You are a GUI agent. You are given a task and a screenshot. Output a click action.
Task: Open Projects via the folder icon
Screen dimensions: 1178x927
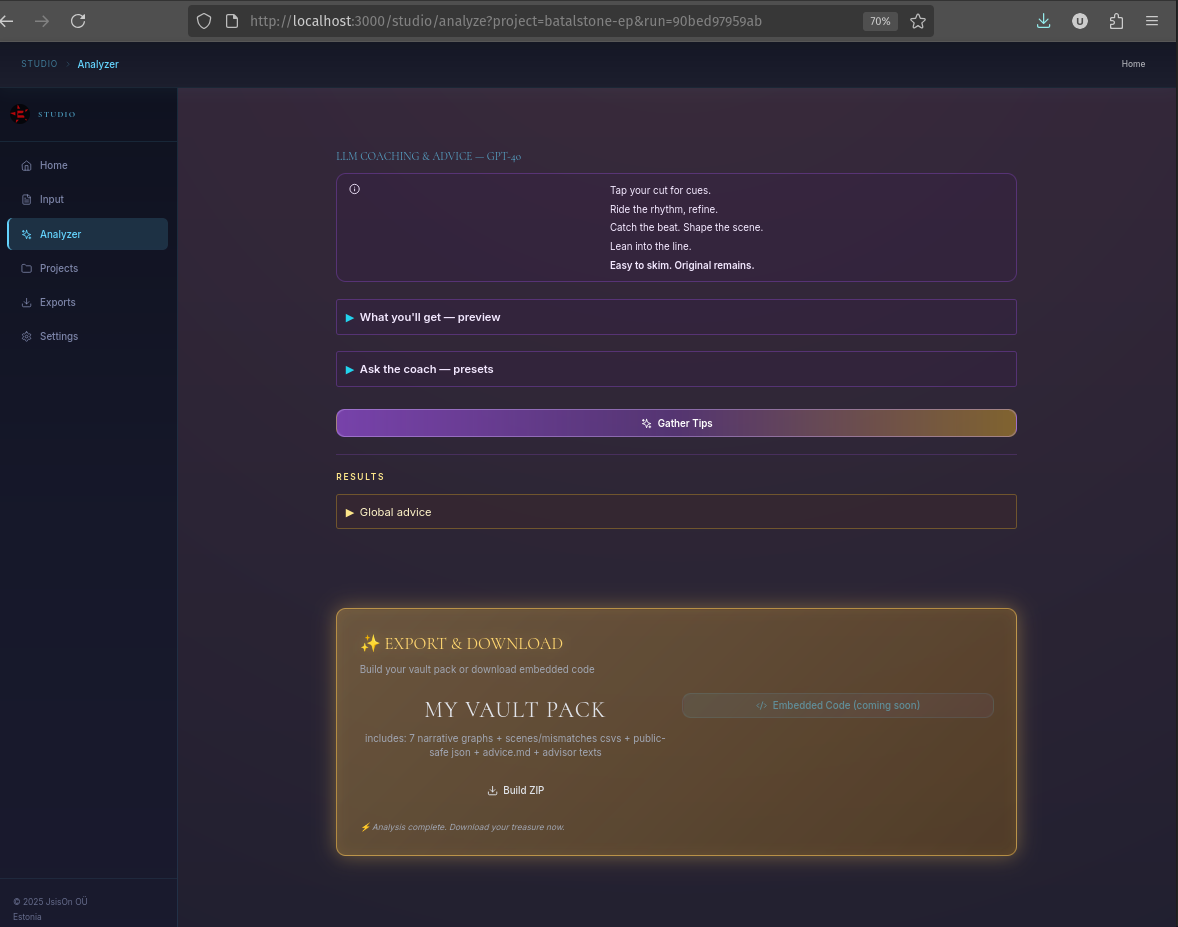click(x=28, y=268)
